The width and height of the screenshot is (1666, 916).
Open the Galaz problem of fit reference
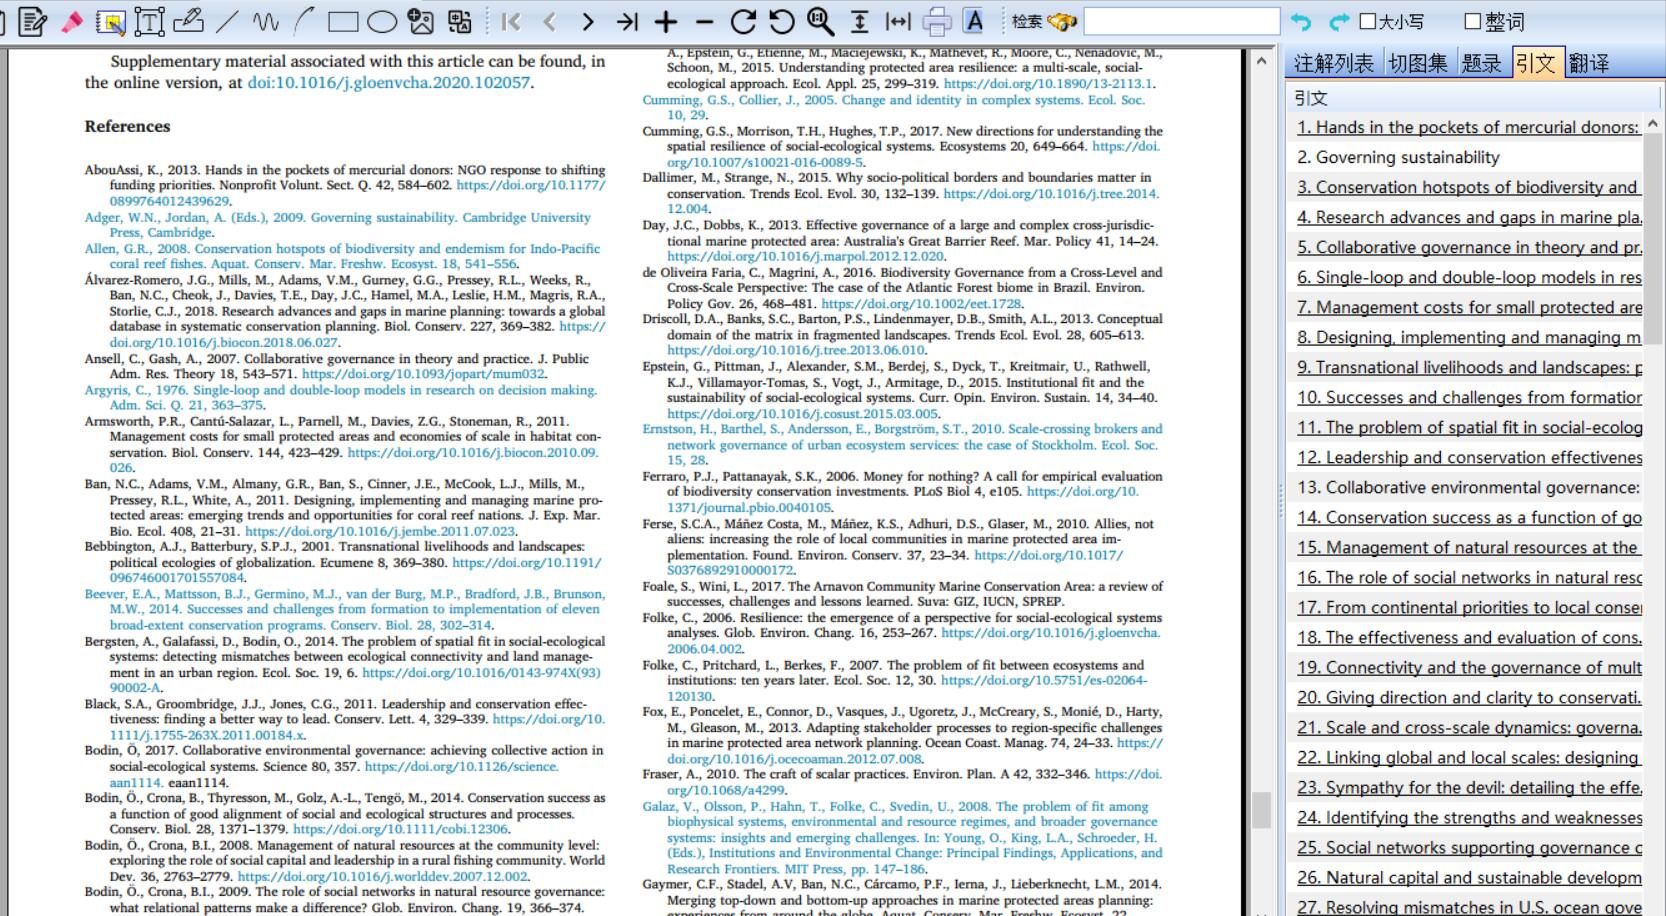[902, 837]
